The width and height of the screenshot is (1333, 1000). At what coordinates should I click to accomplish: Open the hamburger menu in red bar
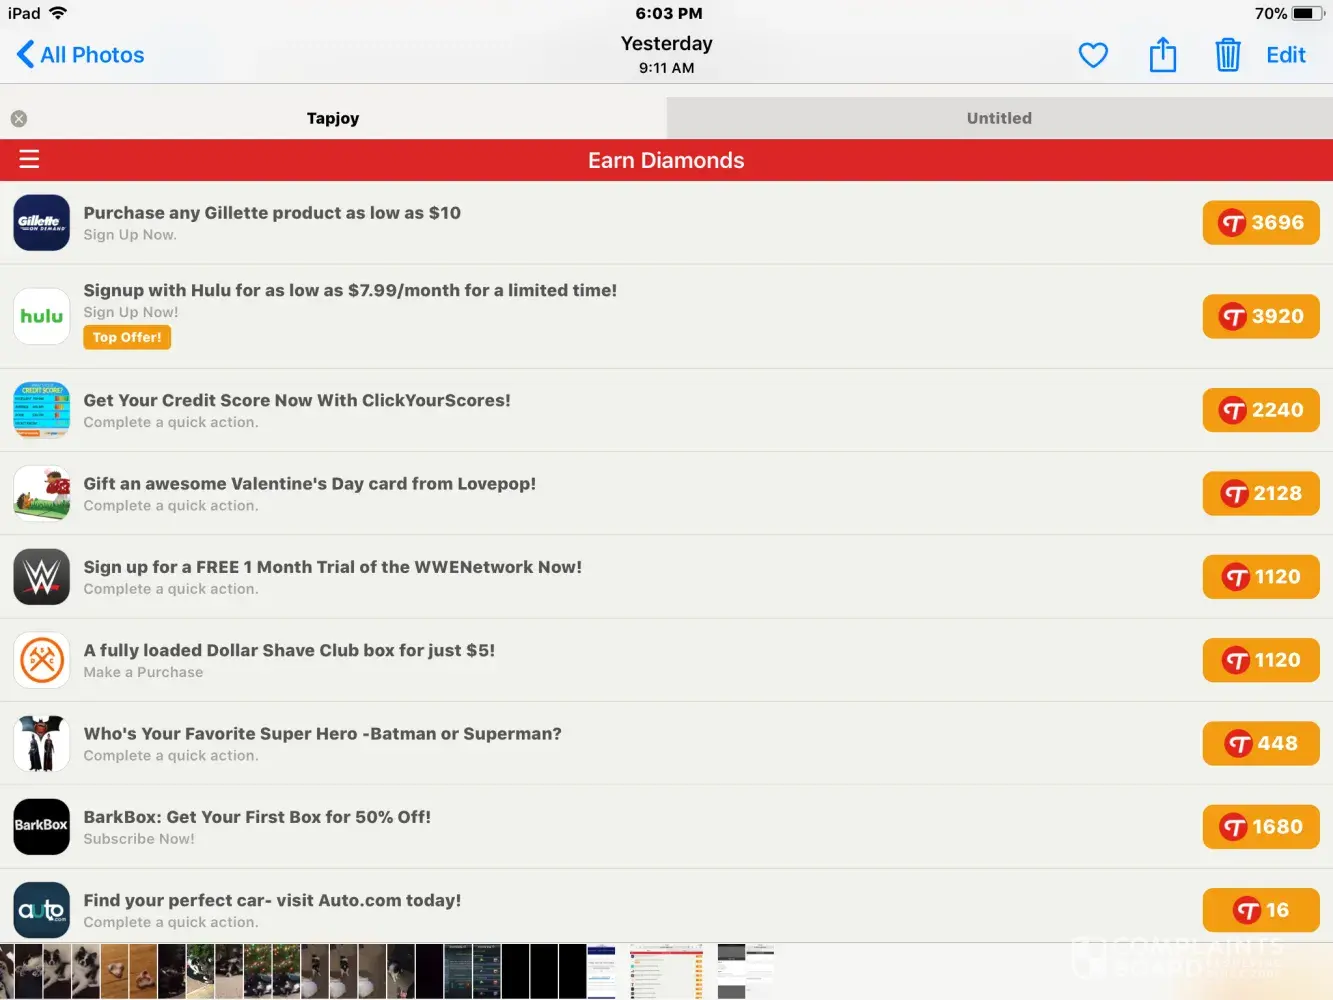[29, 159]
